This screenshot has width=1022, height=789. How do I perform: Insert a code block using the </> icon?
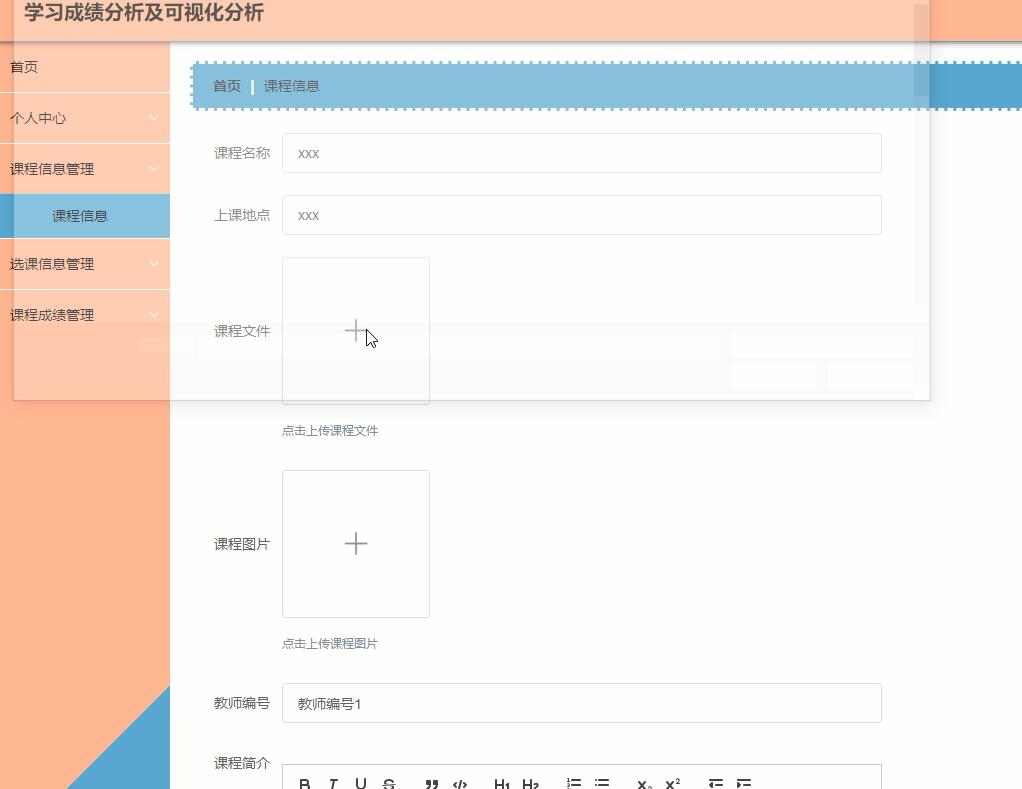[x=459, y=784]
